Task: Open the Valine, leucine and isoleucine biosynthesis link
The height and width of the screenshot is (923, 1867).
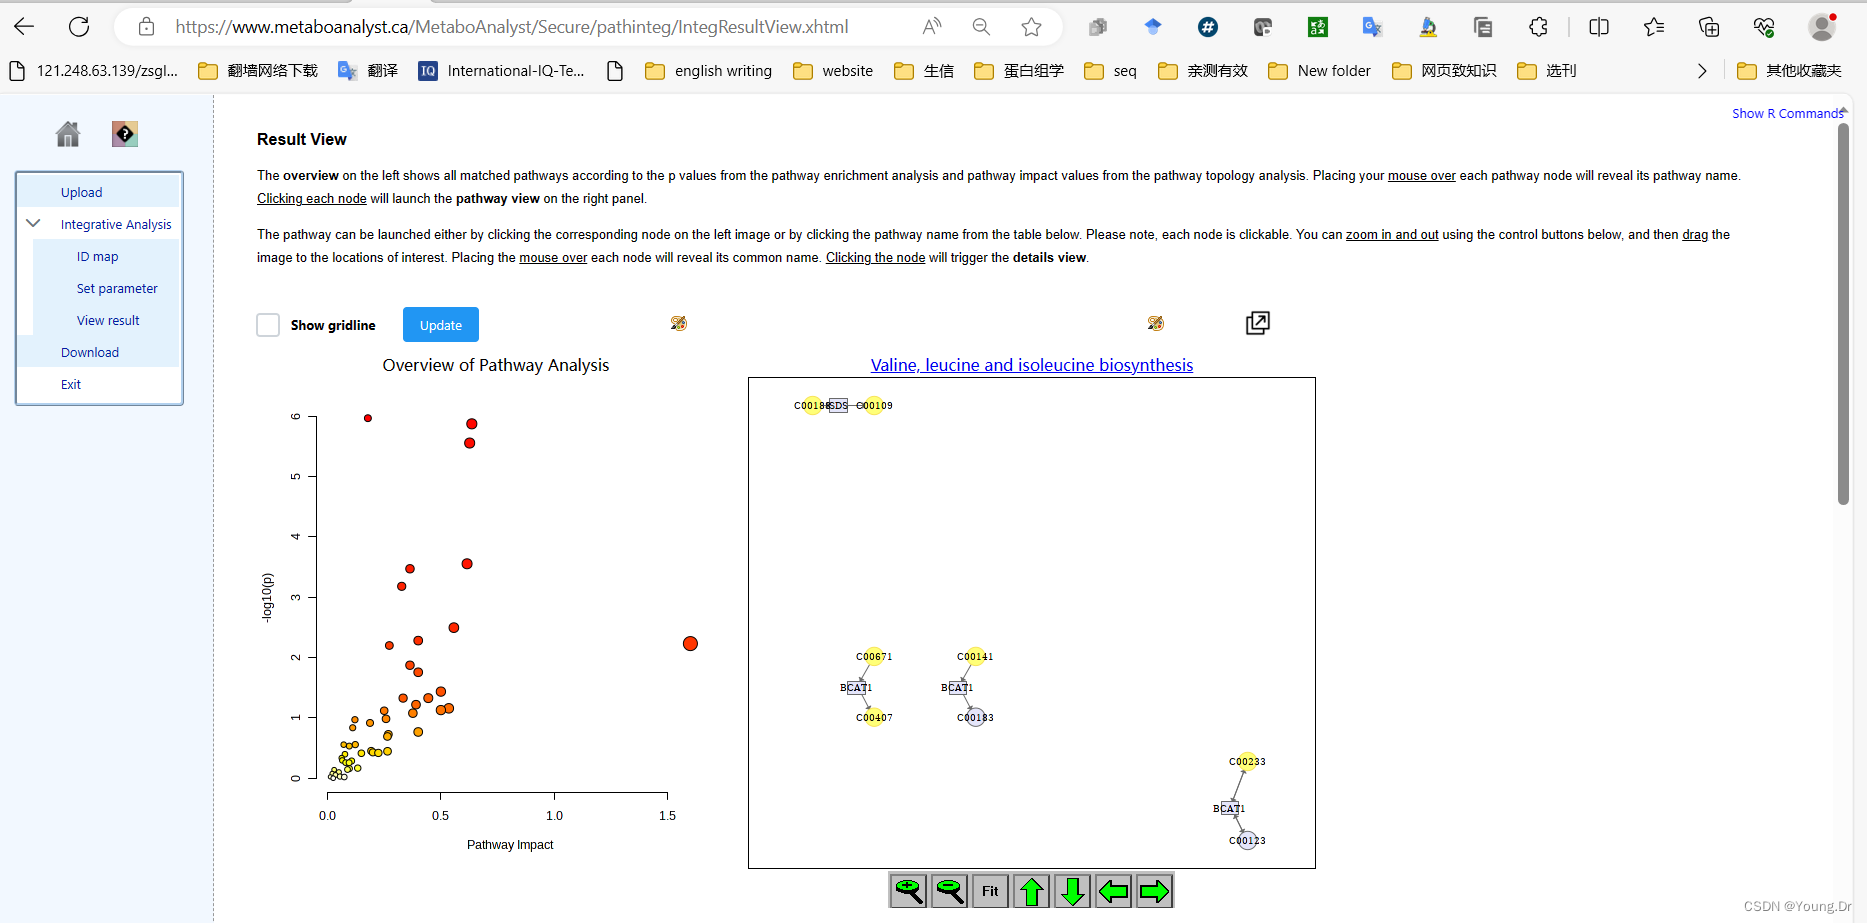Action: pyautogui.click(x=1031, y=364)
